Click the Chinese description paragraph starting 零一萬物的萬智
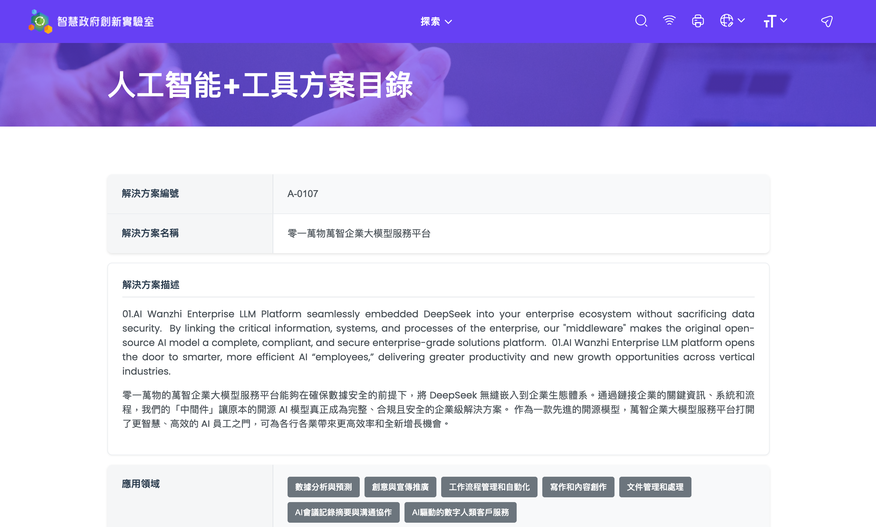The width and height of the screenshot is (876, 527). coord(438,410)
